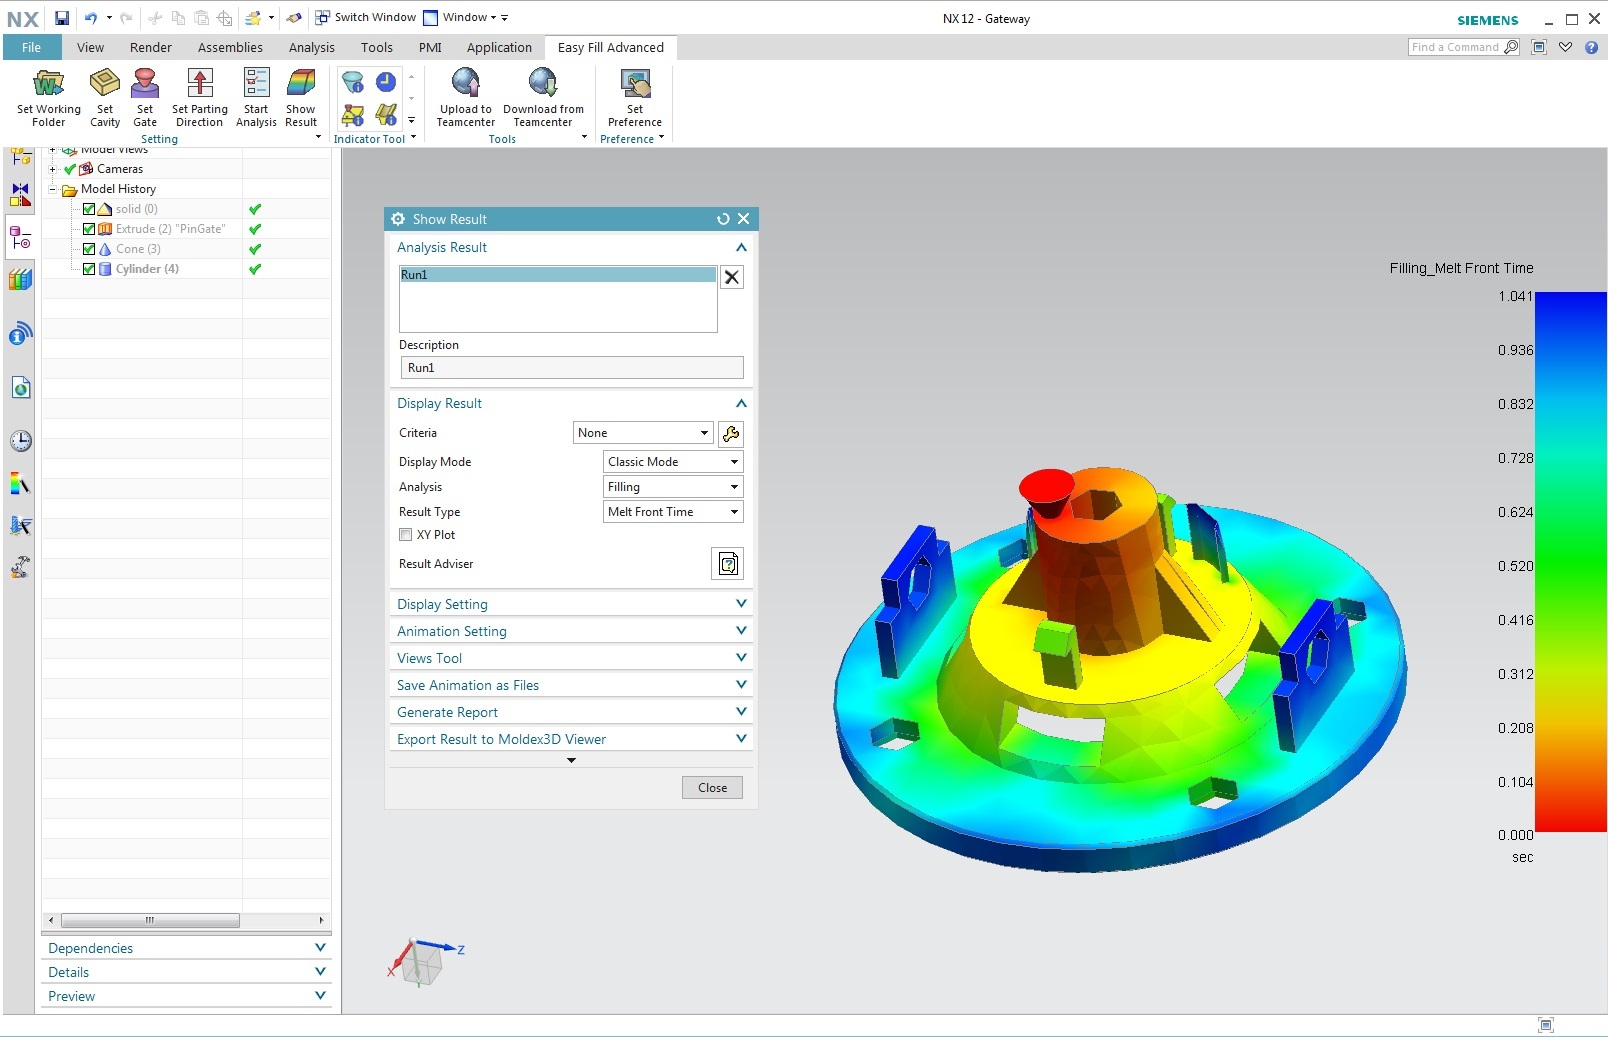This screenshot has width=1608, height=1037.
Task: Open the Result Type dropdown
Action: point(673,512)
